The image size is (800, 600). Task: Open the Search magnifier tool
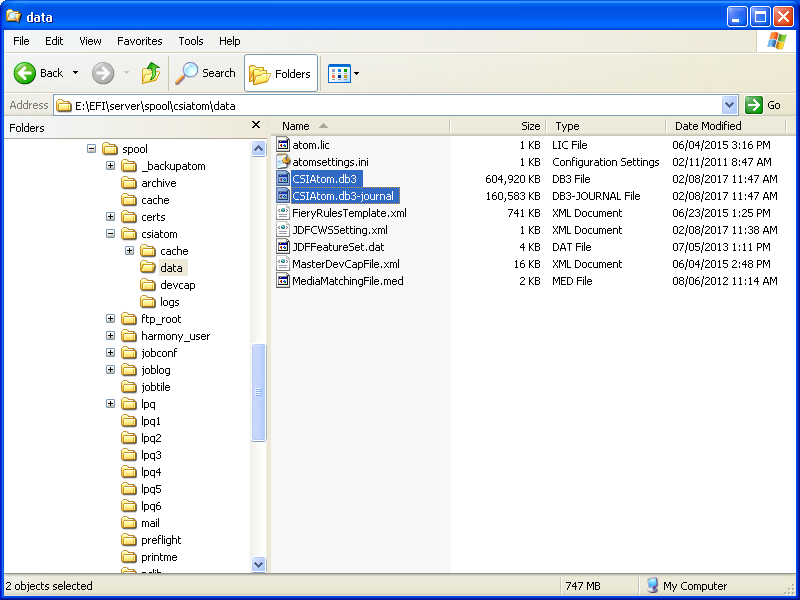pyautogui.click(x=205, y=73)
